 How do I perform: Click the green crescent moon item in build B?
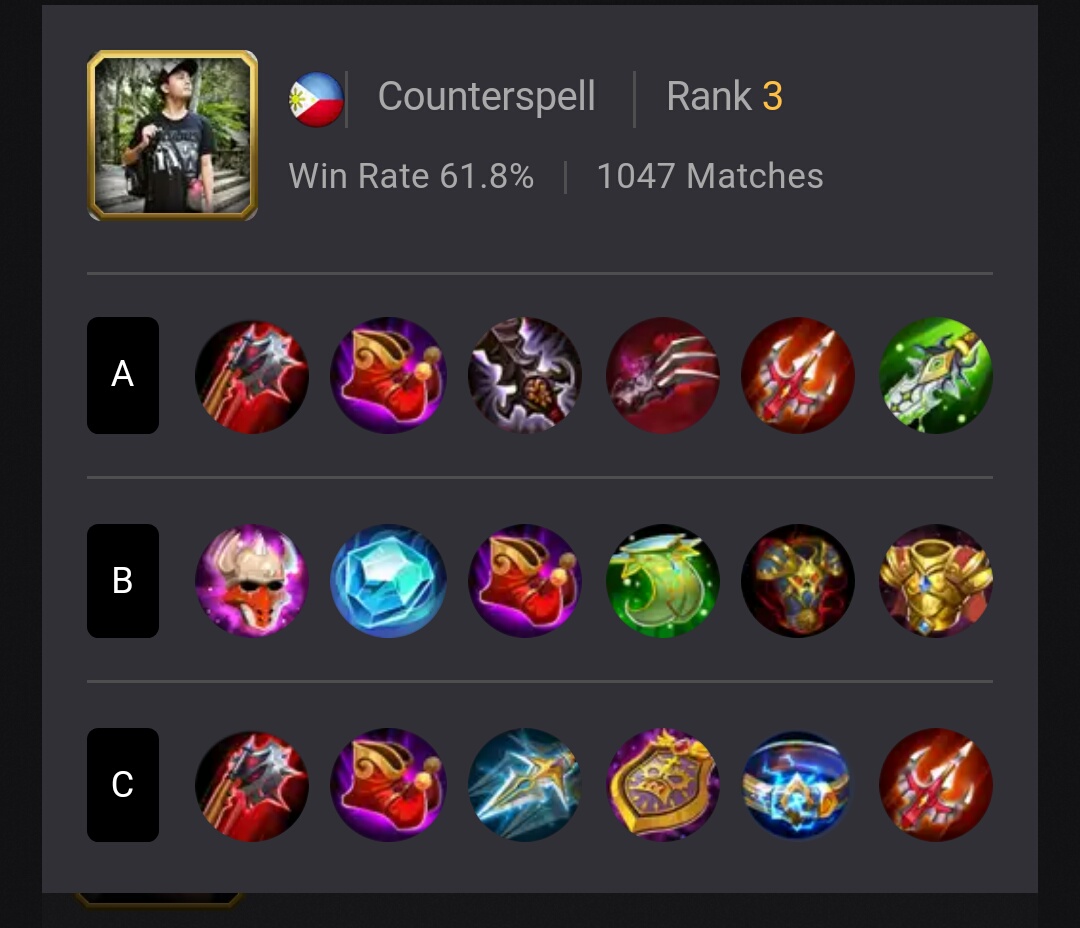point(662,581)
